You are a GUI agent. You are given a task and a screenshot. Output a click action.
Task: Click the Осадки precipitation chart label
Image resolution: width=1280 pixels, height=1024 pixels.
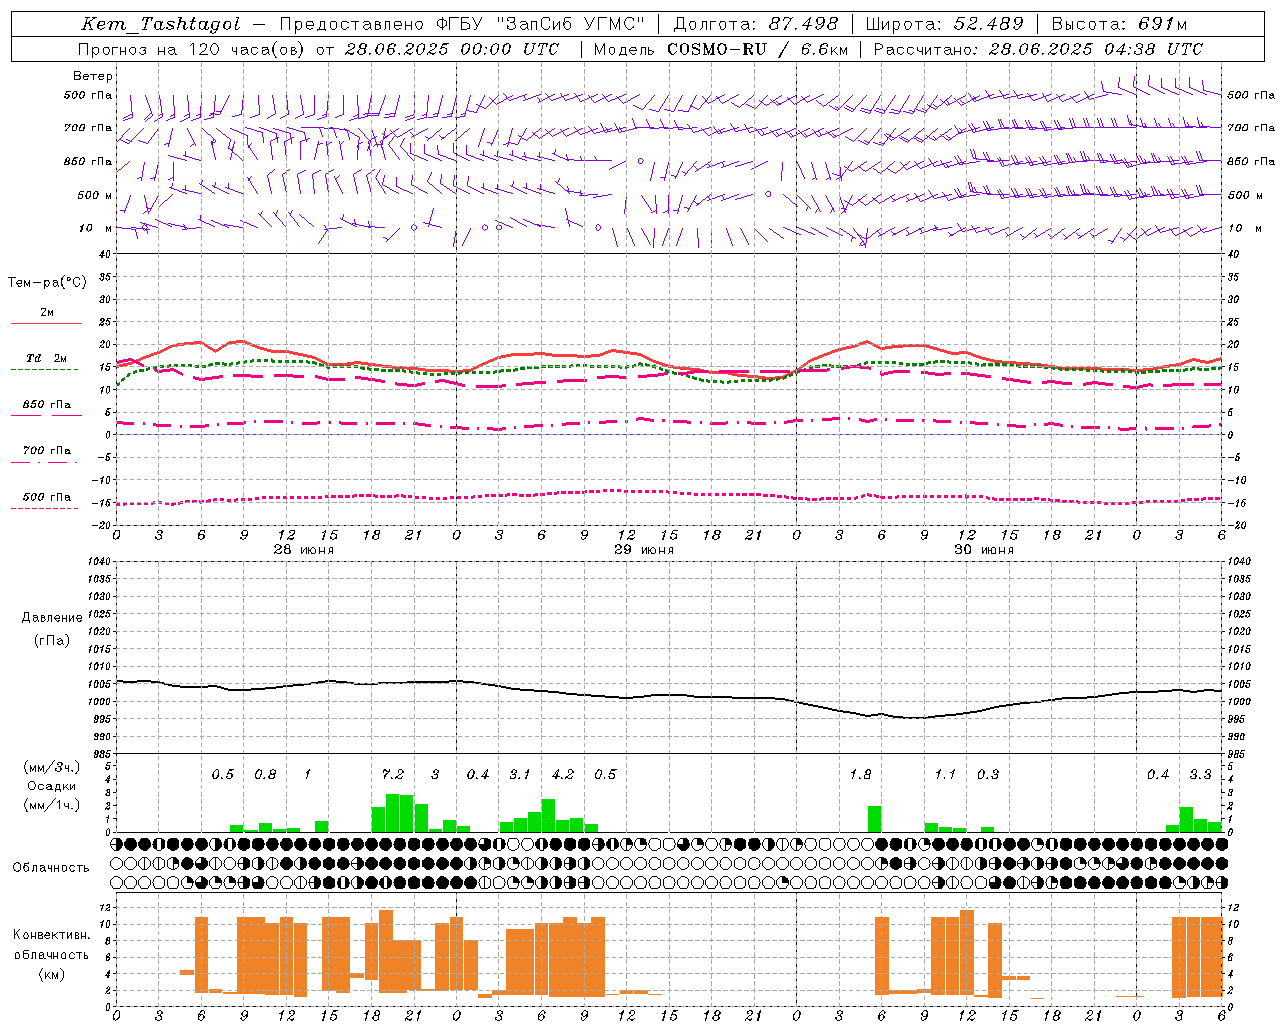click(x=51, y=786)
